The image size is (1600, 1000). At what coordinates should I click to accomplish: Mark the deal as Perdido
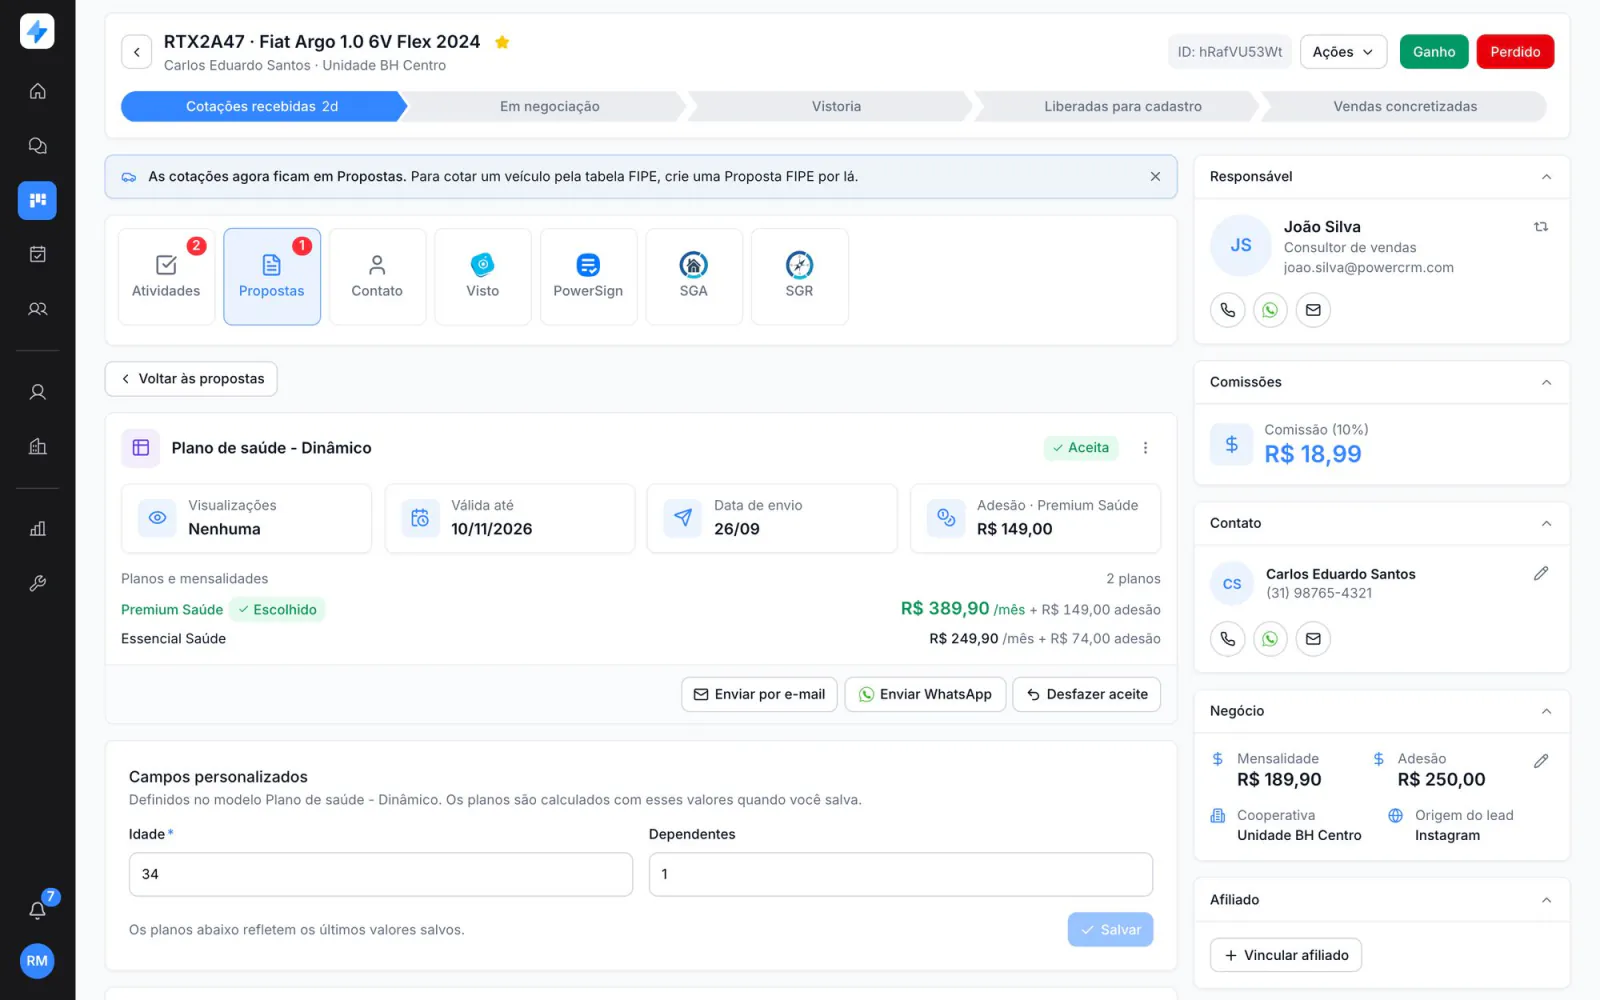tap(1515, 52)
